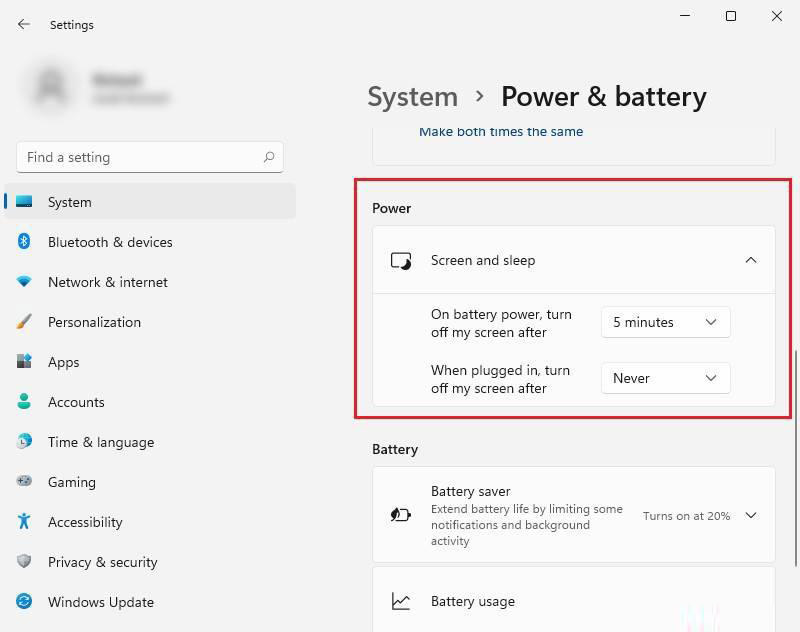Click the back arrow in Settings
Screen dimensions: 800x632
click(22, 24)
